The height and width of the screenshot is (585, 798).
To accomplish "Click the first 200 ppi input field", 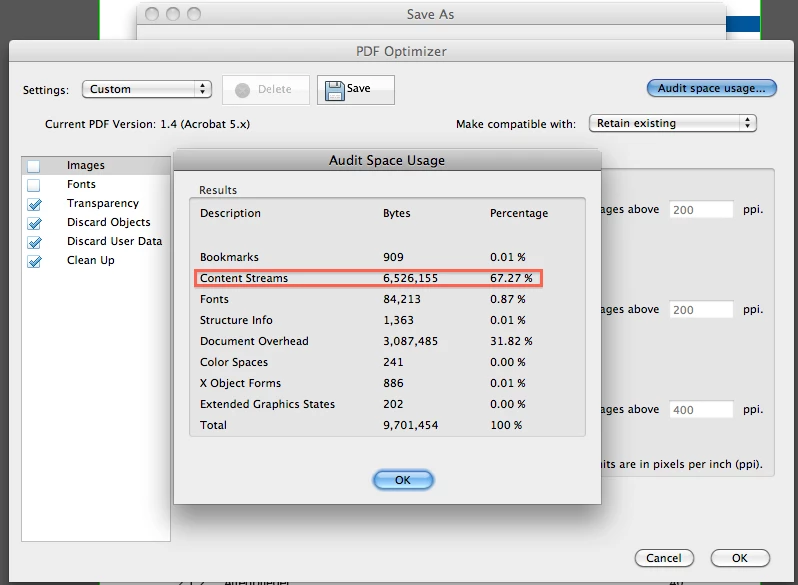I will point(701,210).
